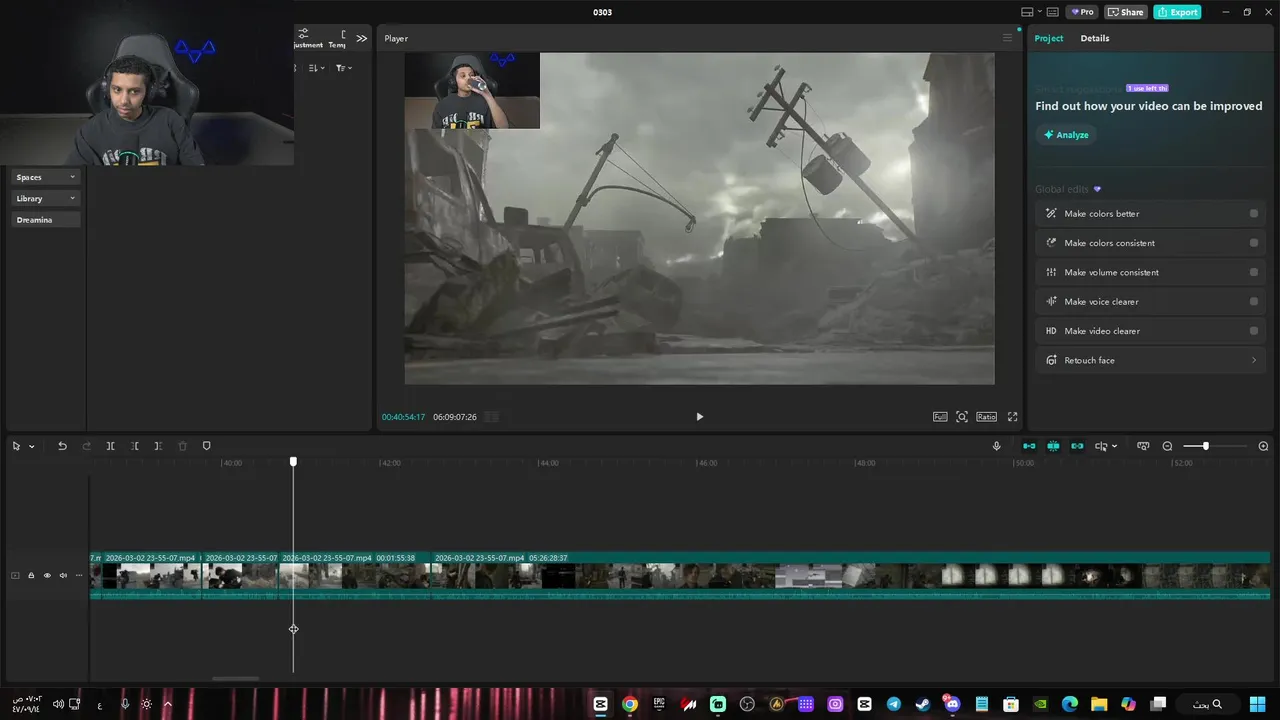Start voiceover recording with the microphone icon

pos(996,446)
